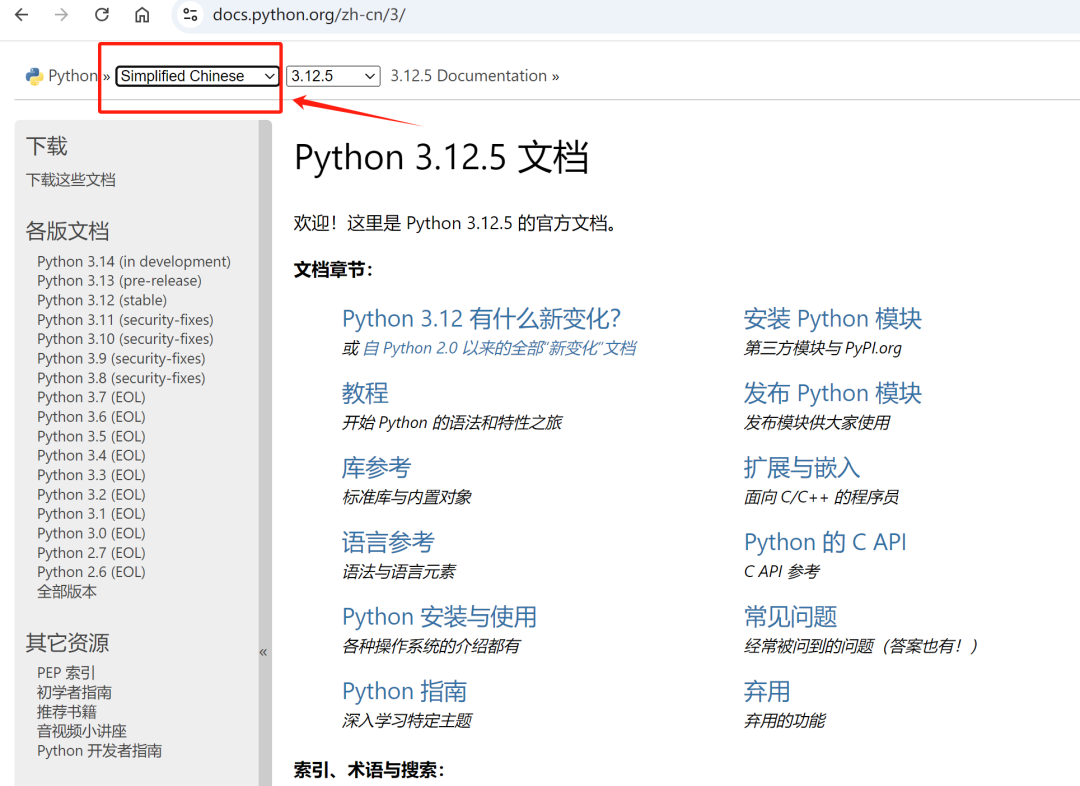Open 自 Python 2.0 以来的全部新变化 link

tap(499, 348)
